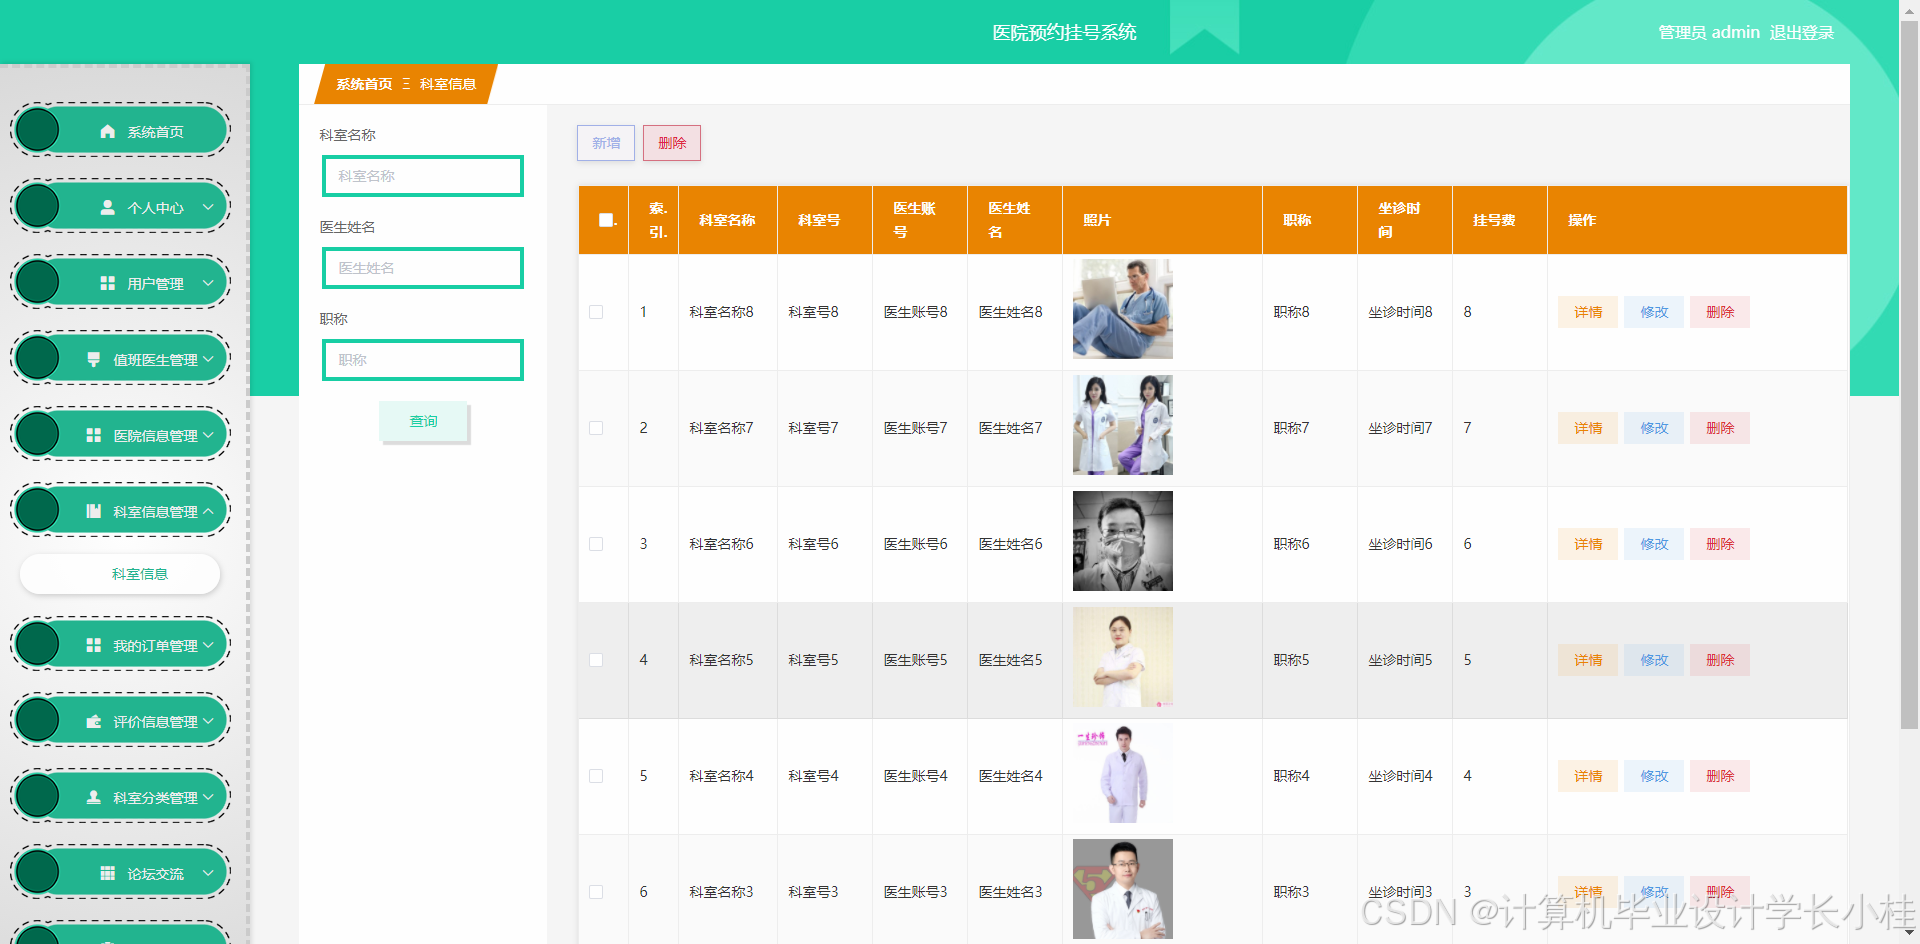The width and height of the screenshot is (1920, 944).
Task: Open the 论坛交流 sidebar menu
Action: click(x=121, y=873)
